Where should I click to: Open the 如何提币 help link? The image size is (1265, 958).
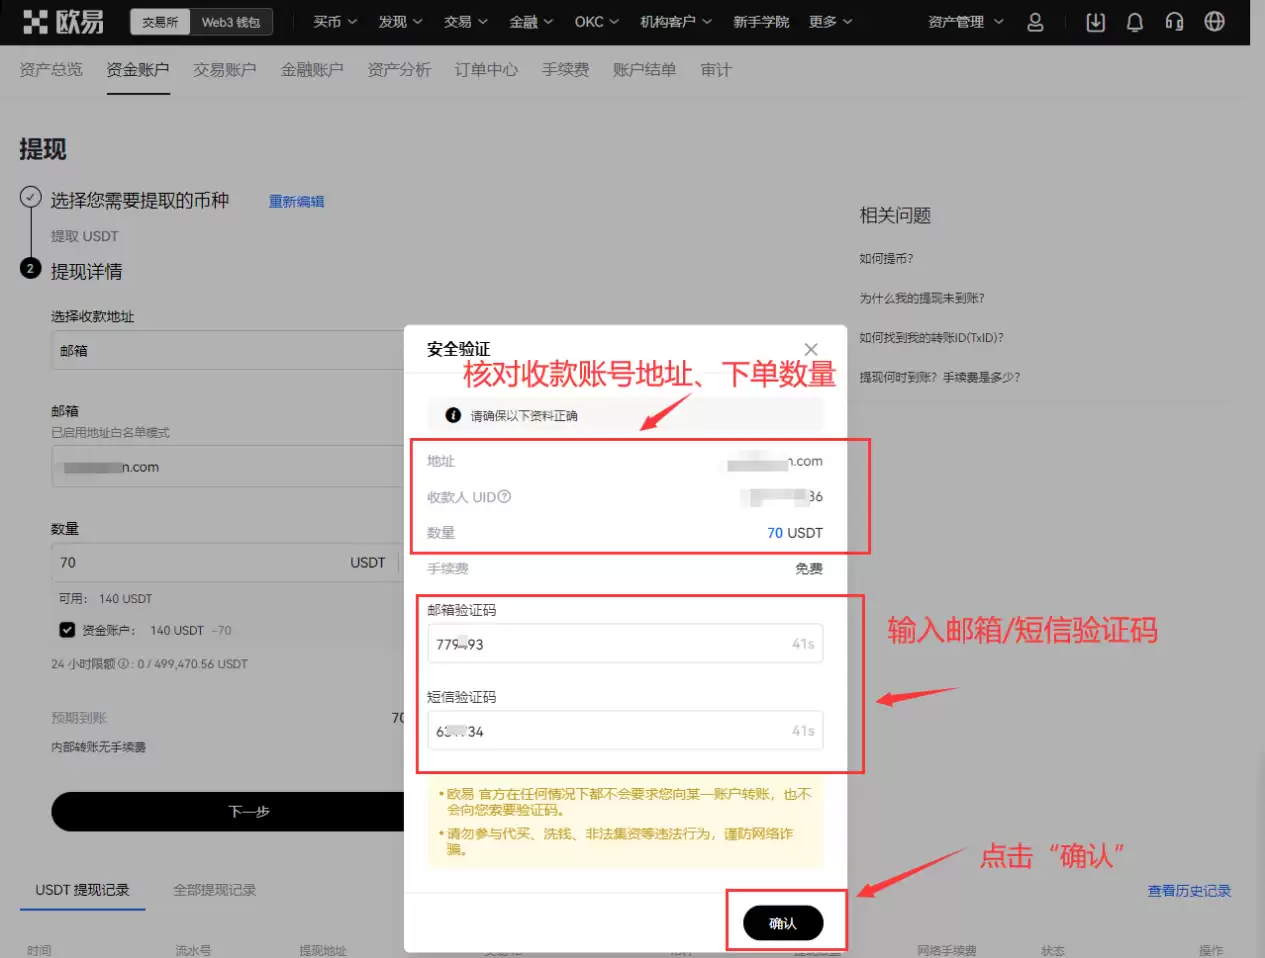pos(888,257)
